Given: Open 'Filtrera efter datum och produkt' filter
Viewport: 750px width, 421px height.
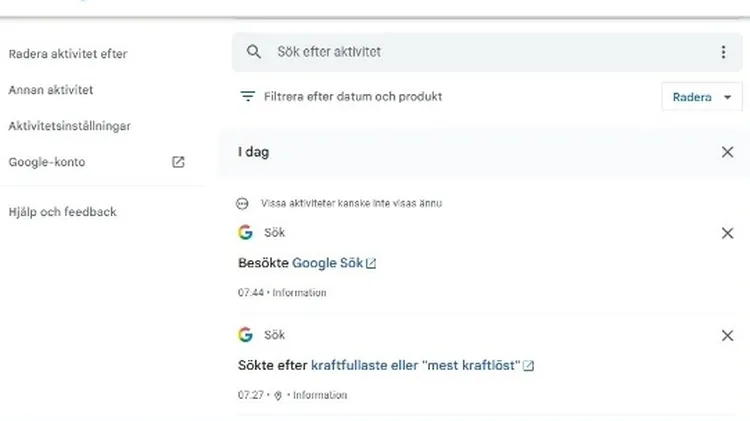Looking at the screenshot, I should (352, 97).
